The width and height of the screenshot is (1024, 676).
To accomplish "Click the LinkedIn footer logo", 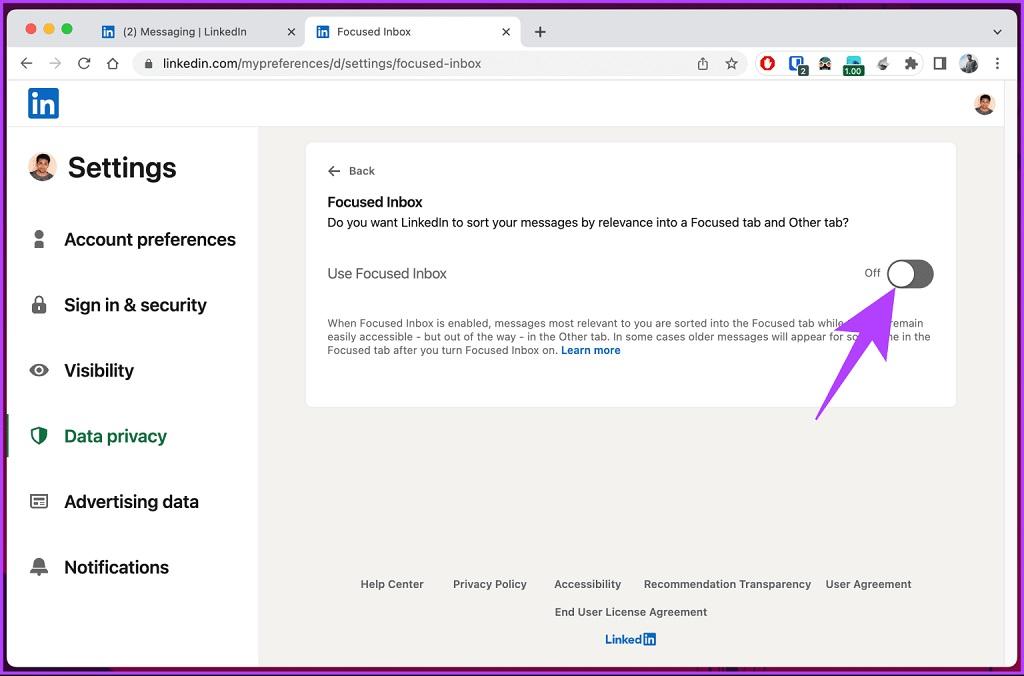I will point(630,639).
